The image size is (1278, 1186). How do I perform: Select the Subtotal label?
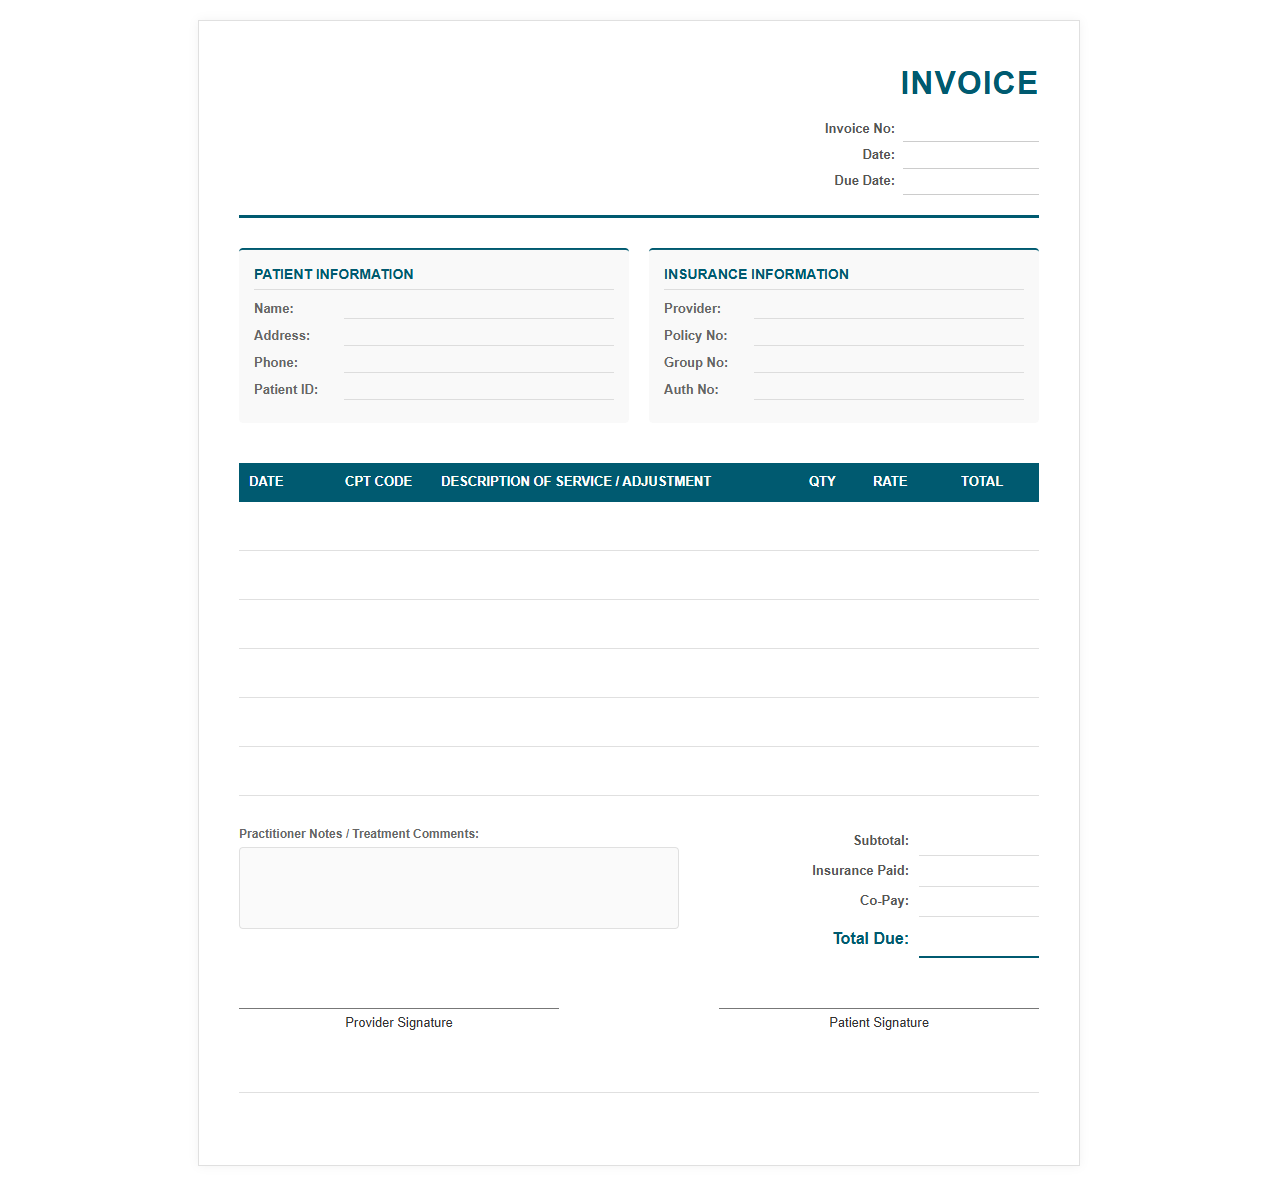881,841
